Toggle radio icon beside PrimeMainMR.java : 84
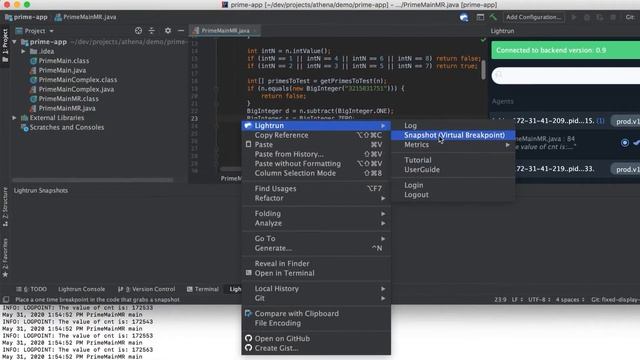The width and height of the screenshot is (640, 360). click(624, 143)
